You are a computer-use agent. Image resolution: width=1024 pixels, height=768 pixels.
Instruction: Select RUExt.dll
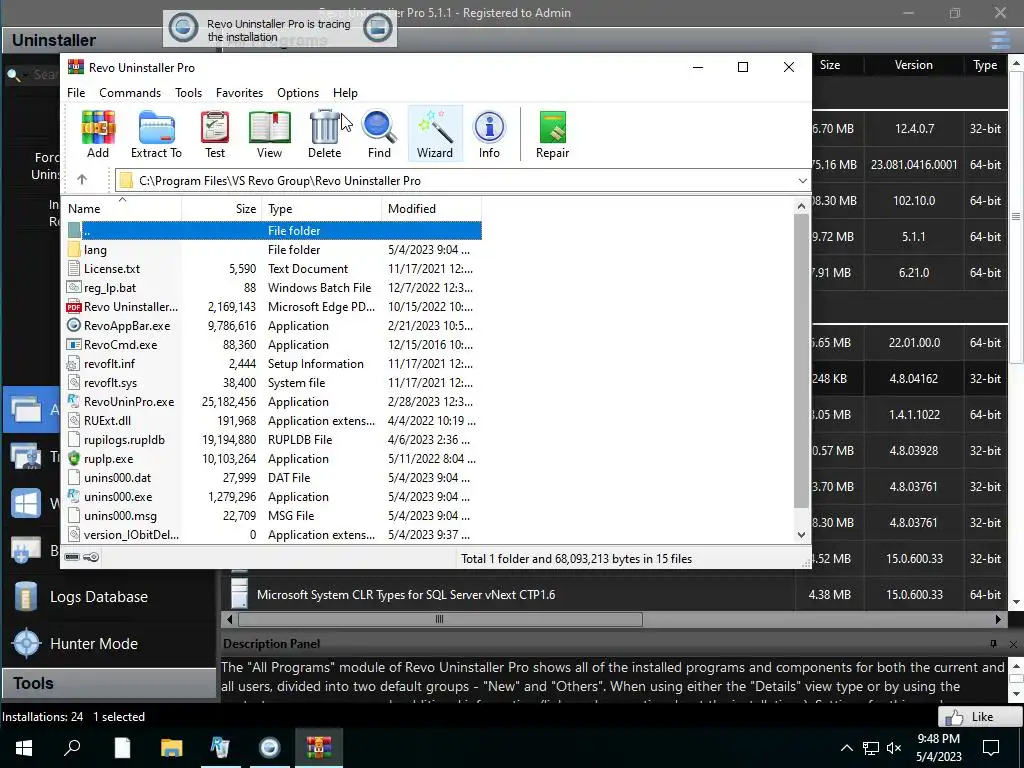[x=273, y=421]
